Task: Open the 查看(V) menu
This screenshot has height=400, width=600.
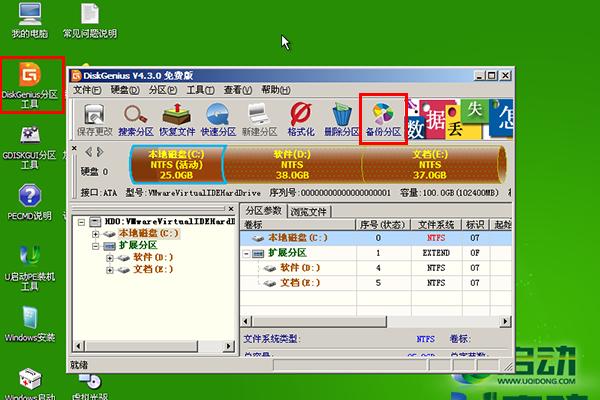Action: 238,90
